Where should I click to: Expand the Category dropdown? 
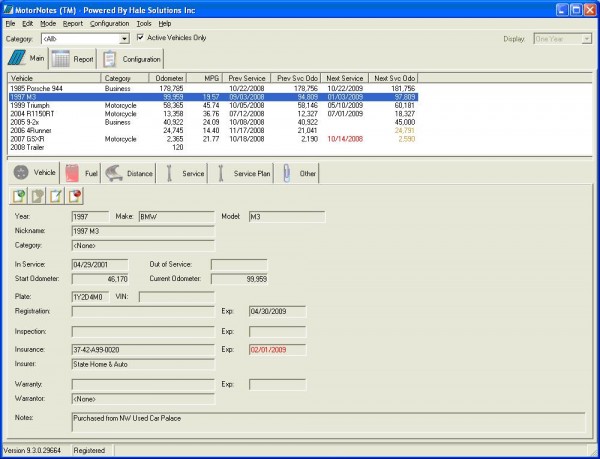(x=125, y=38)
